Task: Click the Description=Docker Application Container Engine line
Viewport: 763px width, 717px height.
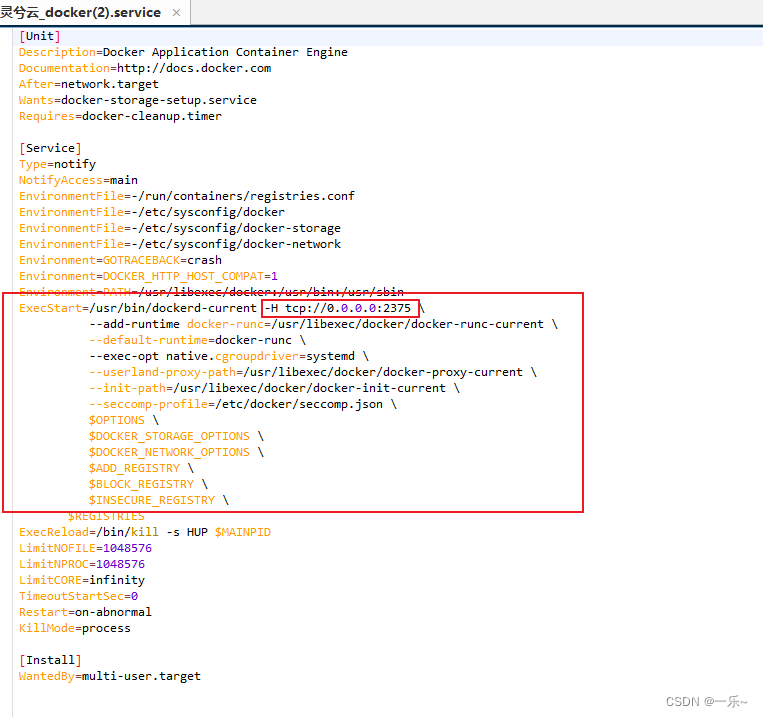Action: [x=183, y=52]
